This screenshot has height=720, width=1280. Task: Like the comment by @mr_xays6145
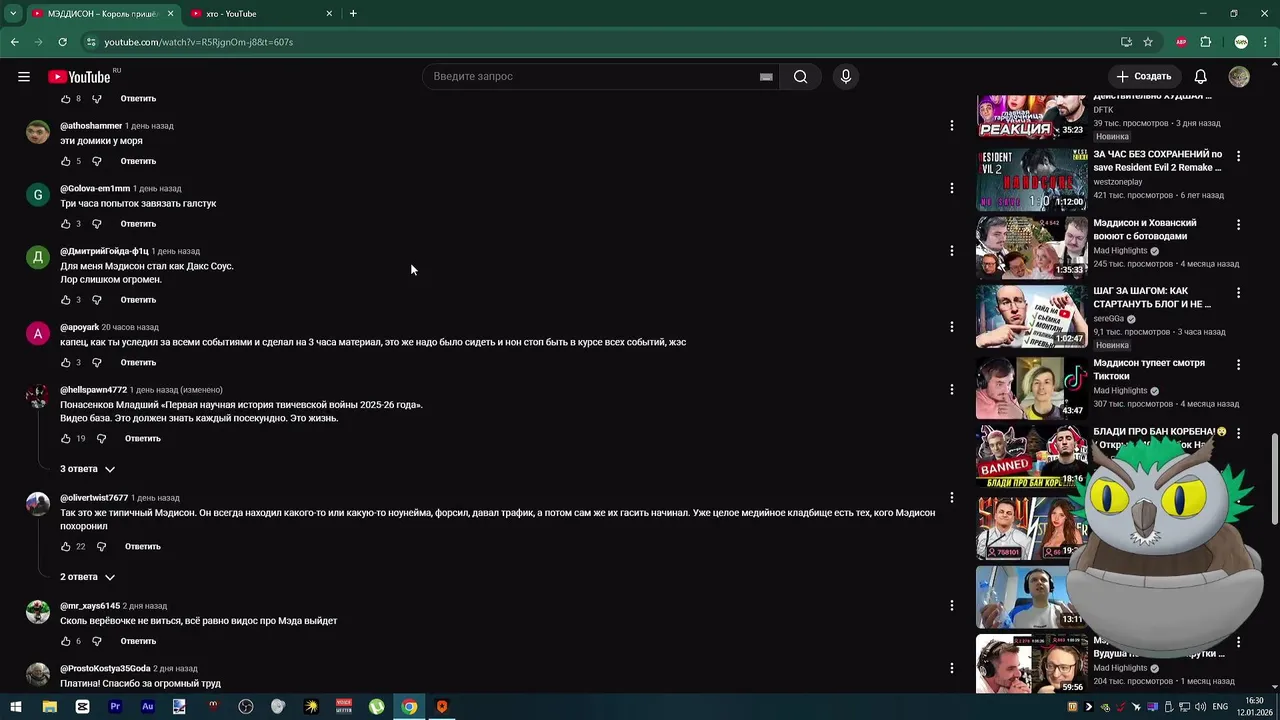point(66,641)
